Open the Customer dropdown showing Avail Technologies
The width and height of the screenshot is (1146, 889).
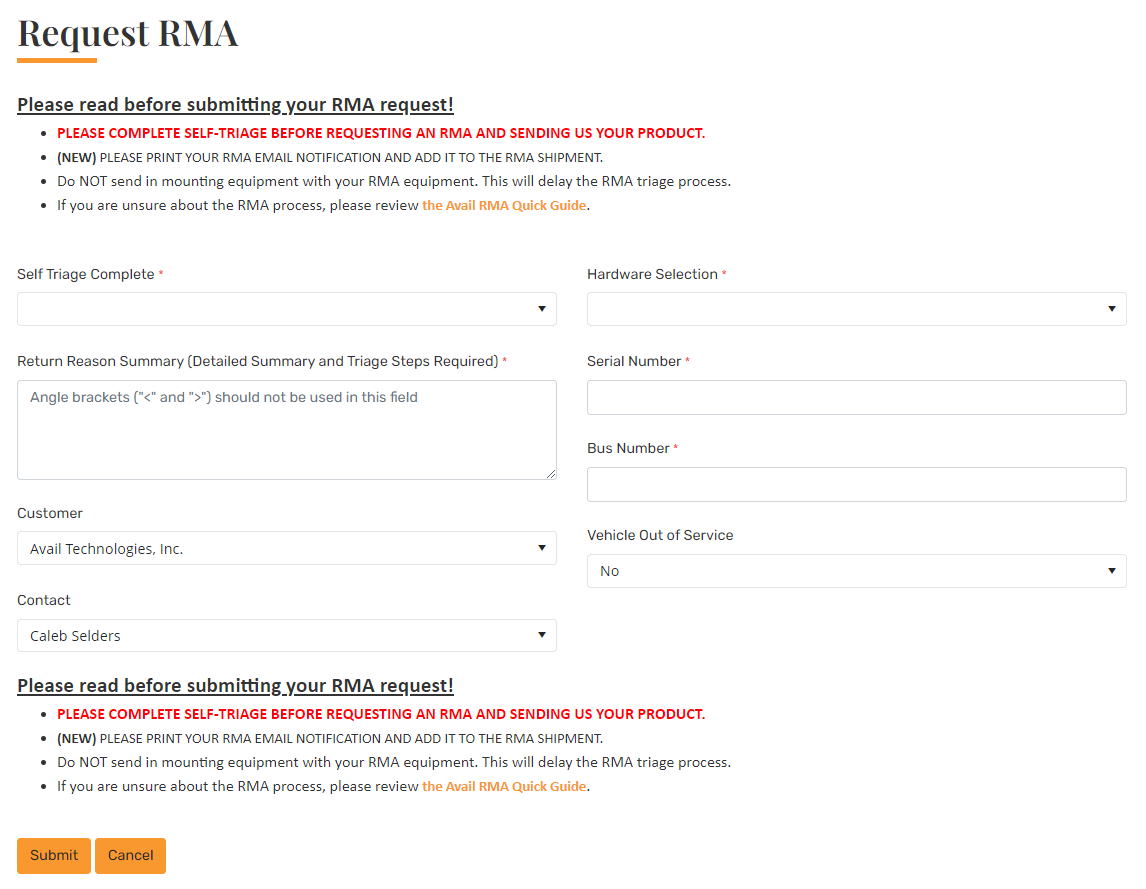point(286,548)
